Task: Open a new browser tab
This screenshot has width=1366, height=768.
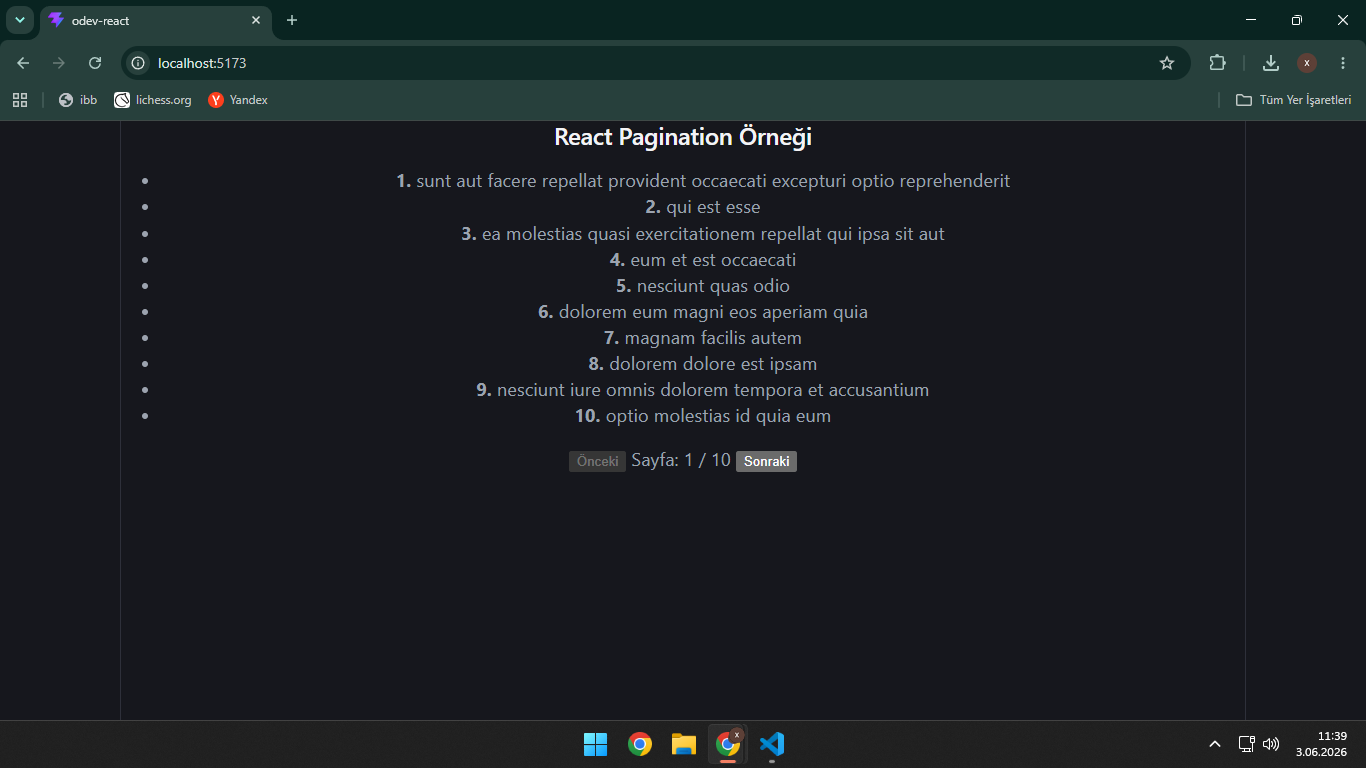Action: tap(292, 20)
